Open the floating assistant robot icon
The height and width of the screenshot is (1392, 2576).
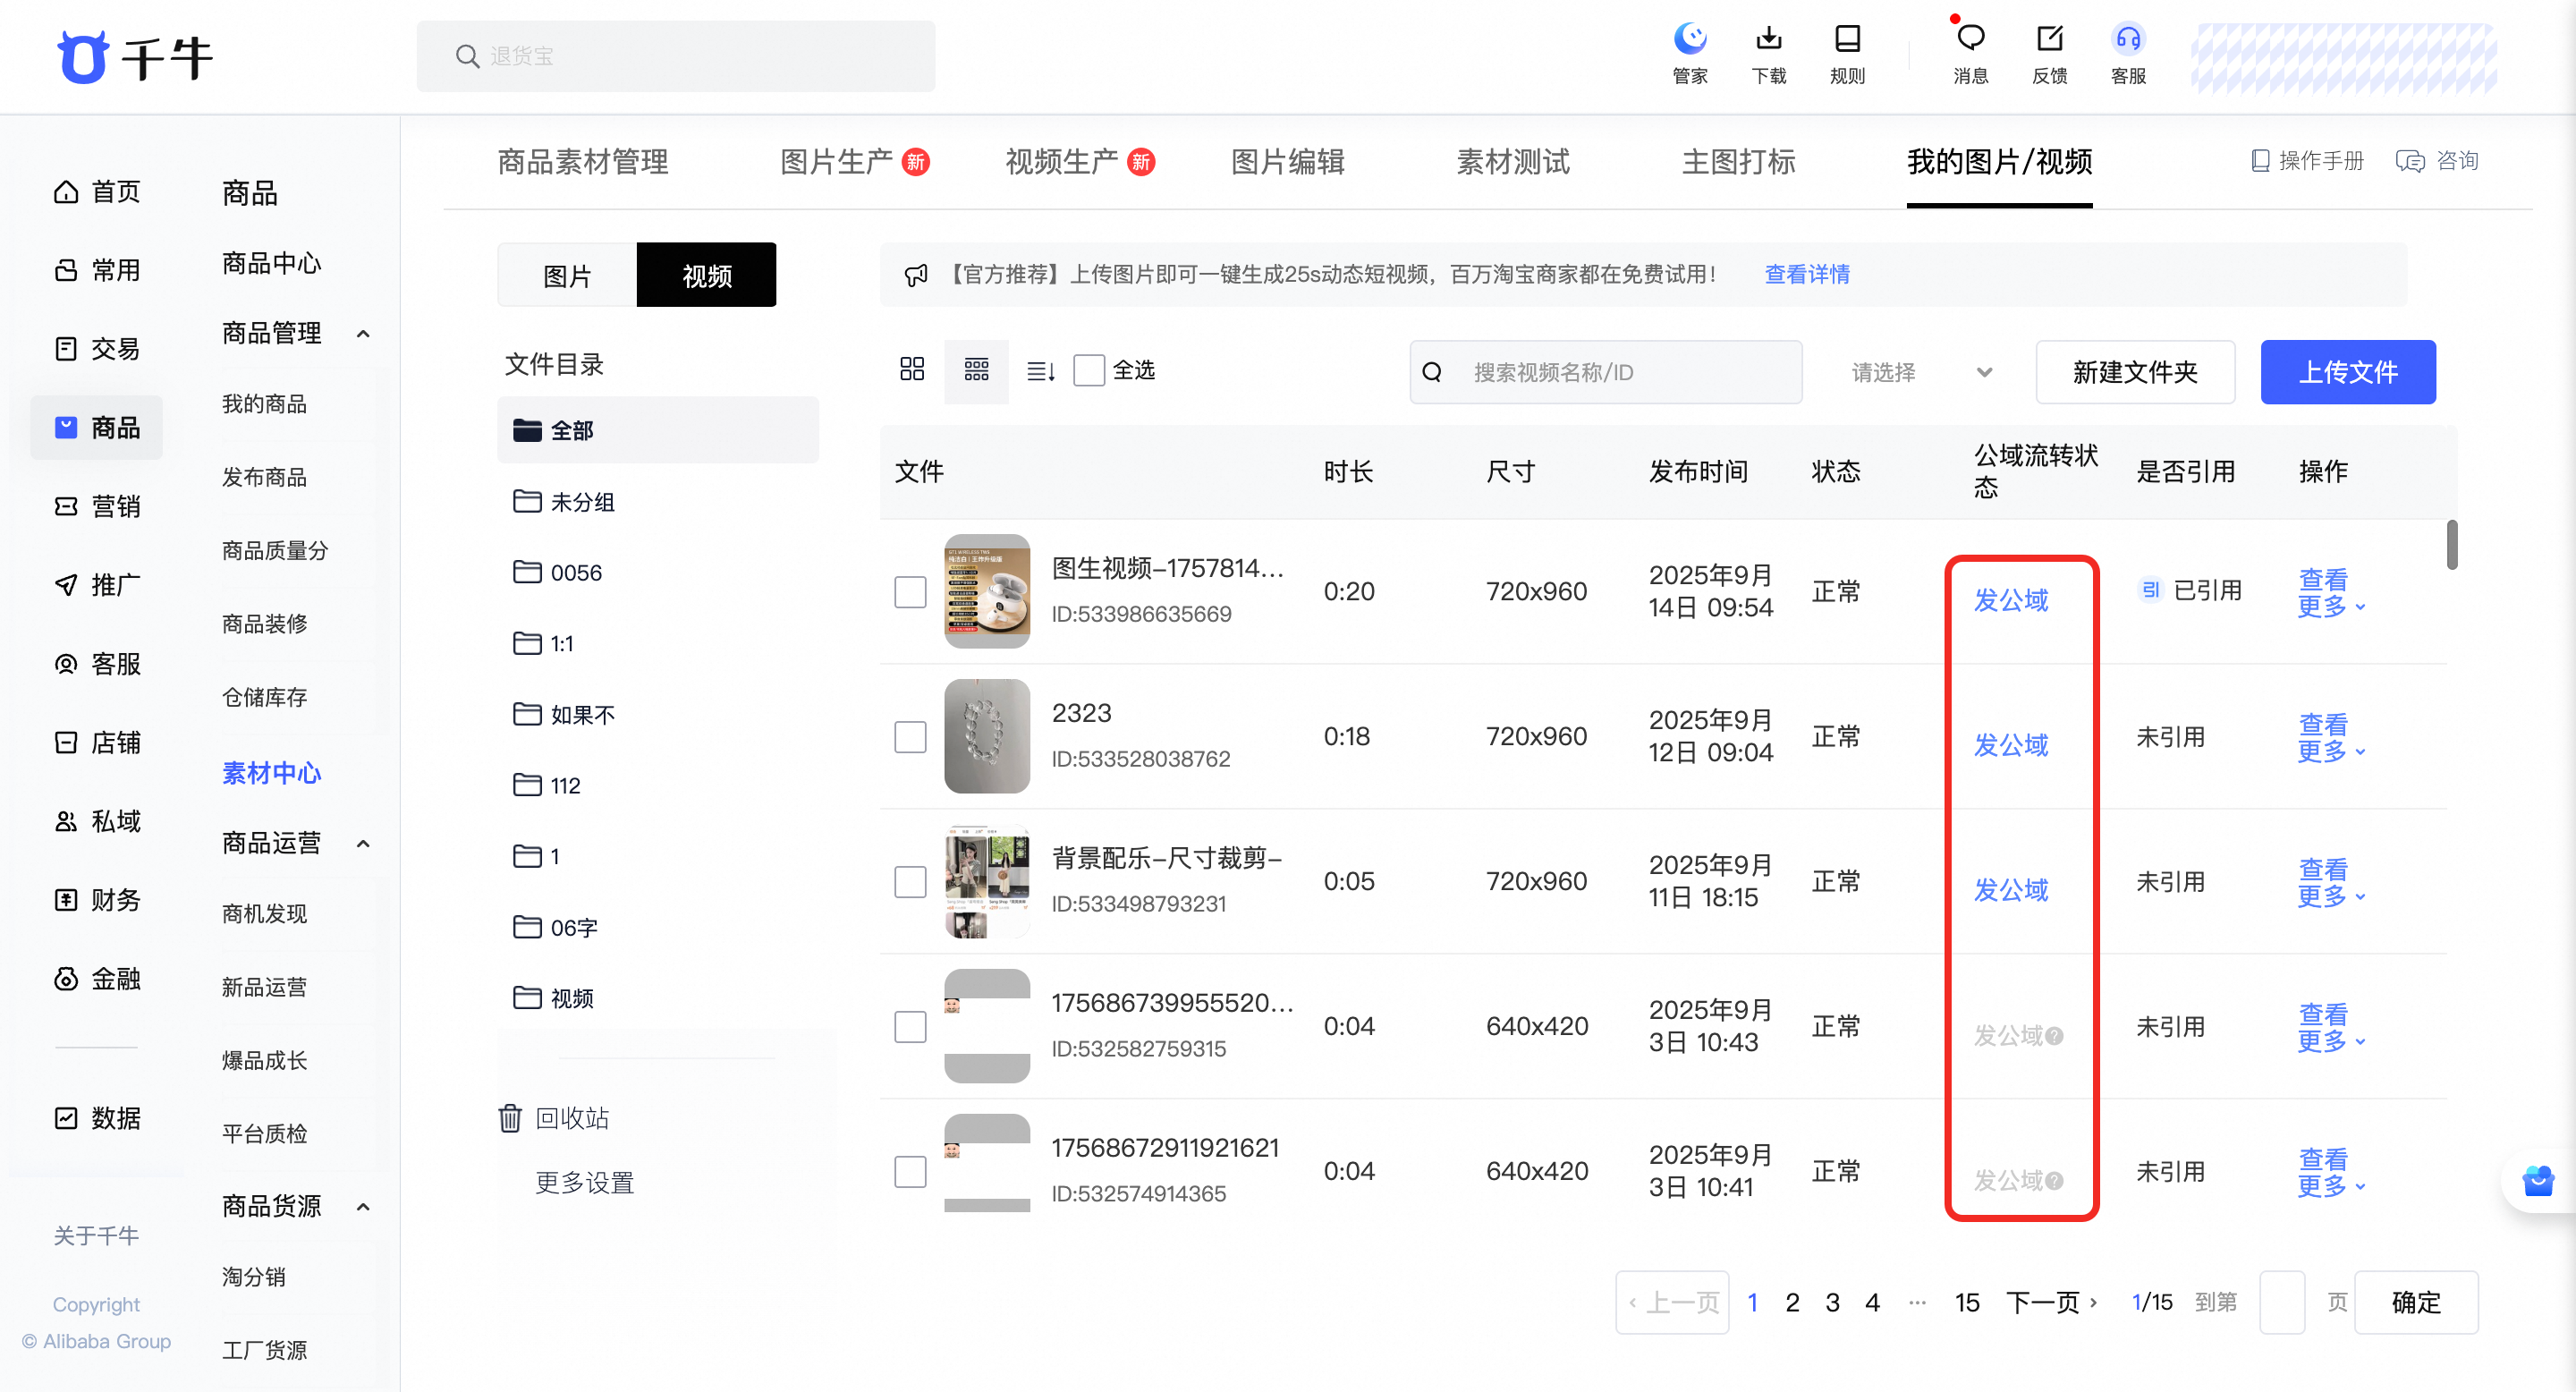coord(2538,1181)
